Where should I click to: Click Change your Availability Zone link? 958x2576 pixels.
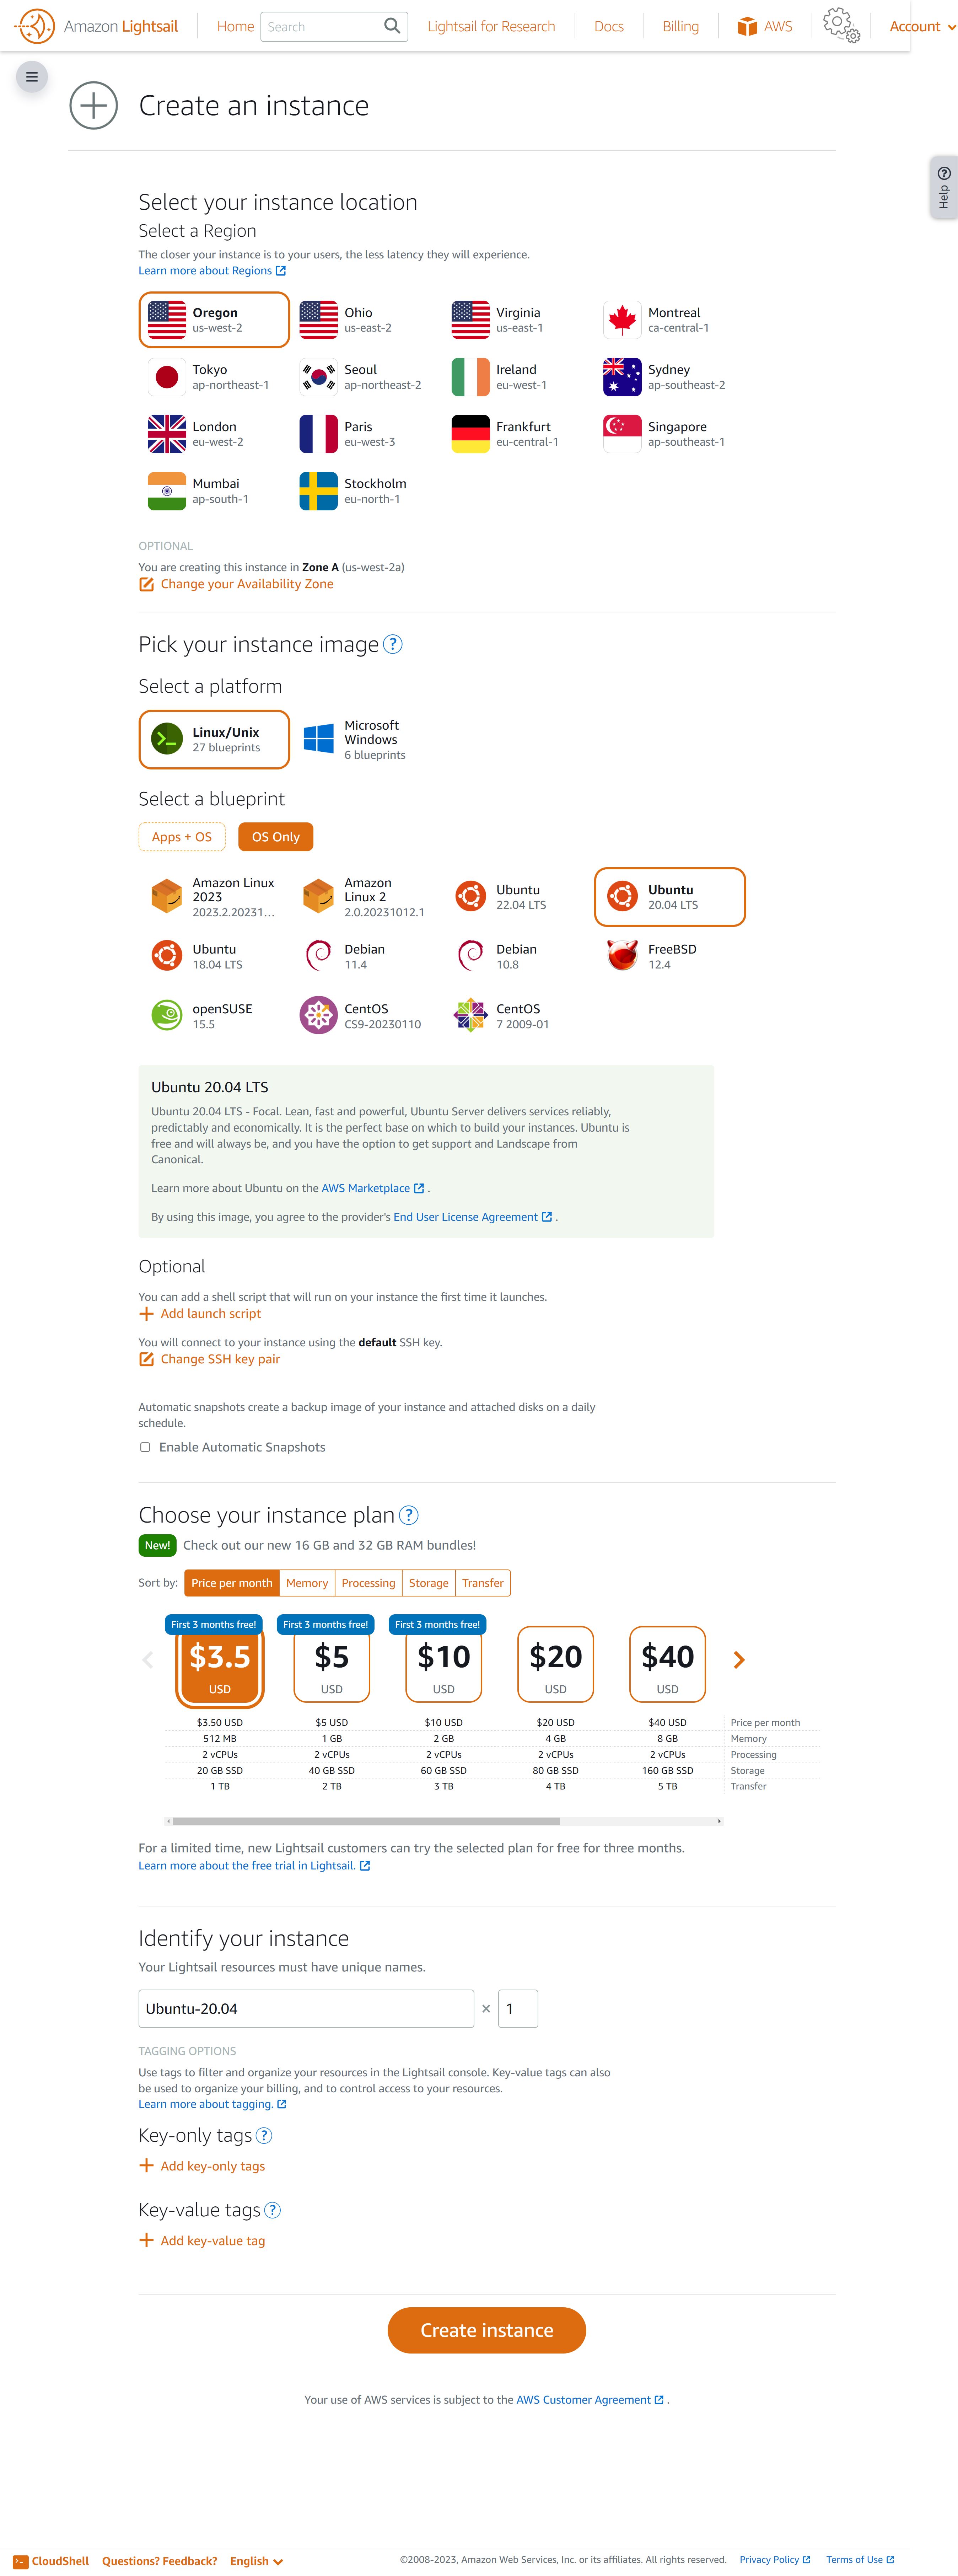(x=246, y=584)
